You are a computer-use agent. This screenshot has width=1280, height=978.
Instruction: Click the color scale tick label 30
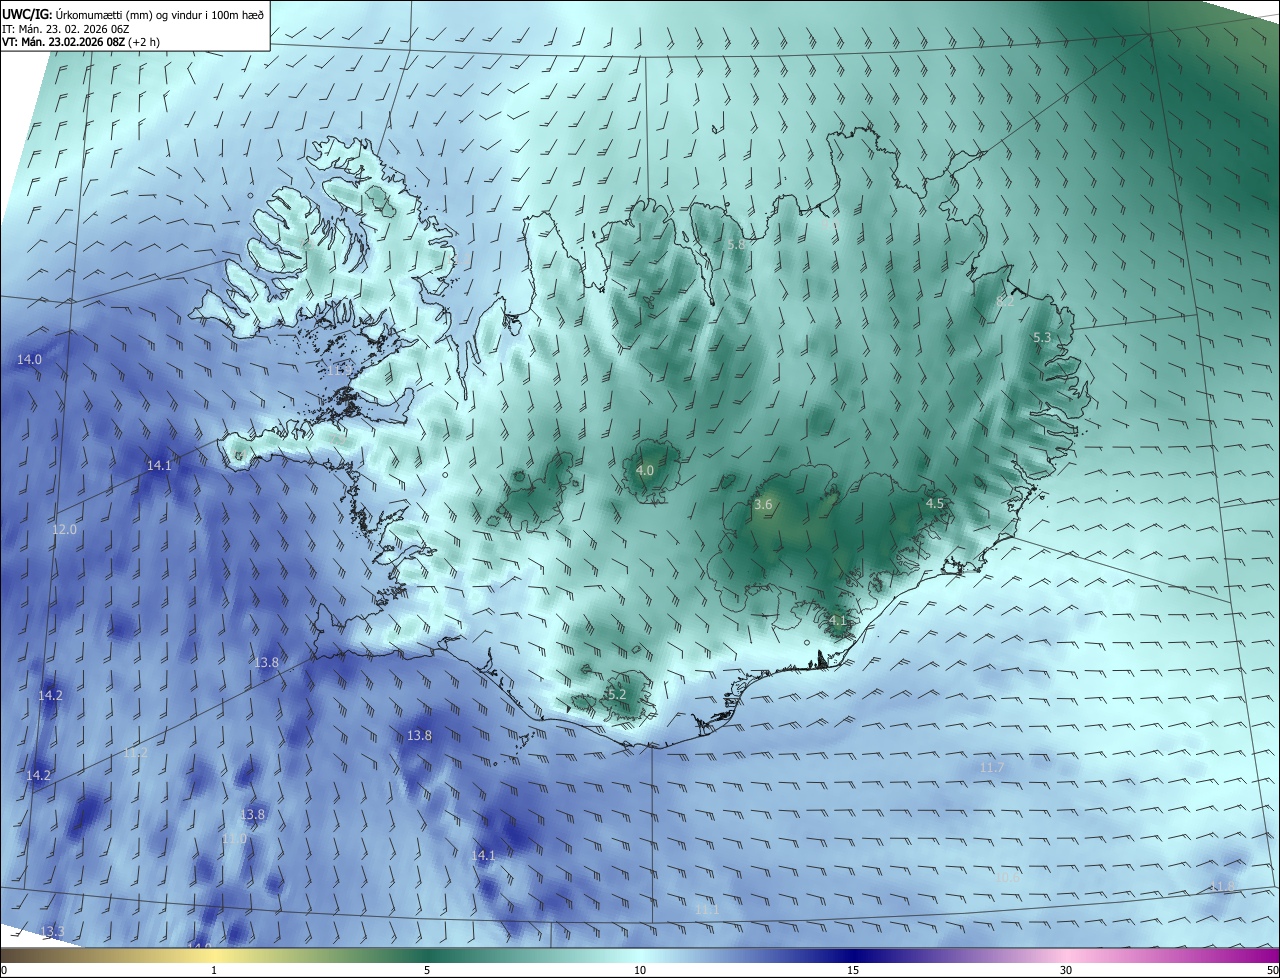[x=1066, y=970]
